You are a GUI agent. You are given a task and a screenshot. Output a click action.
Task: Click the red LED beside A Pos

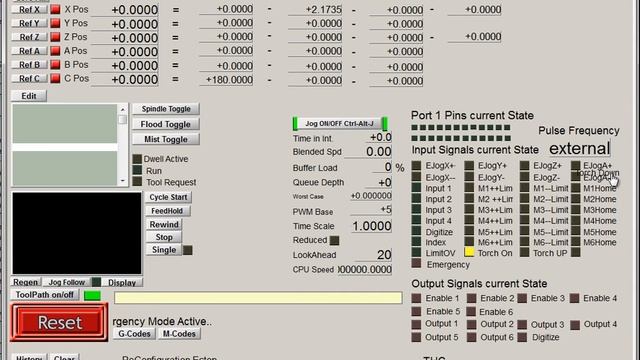tap(56, 51)
